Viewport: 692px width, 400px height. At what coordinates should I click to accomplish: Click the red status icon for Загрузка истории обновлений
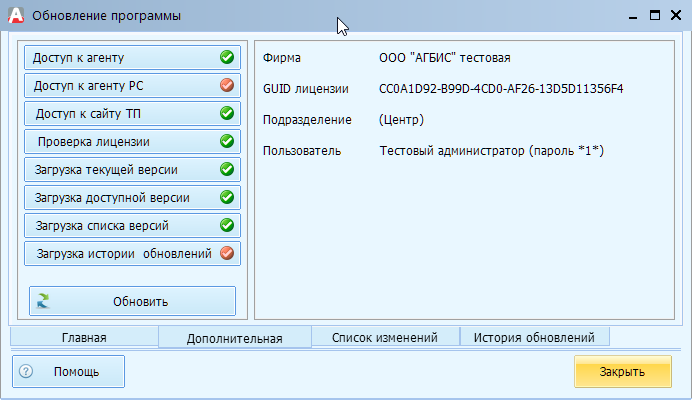[227, 253]
